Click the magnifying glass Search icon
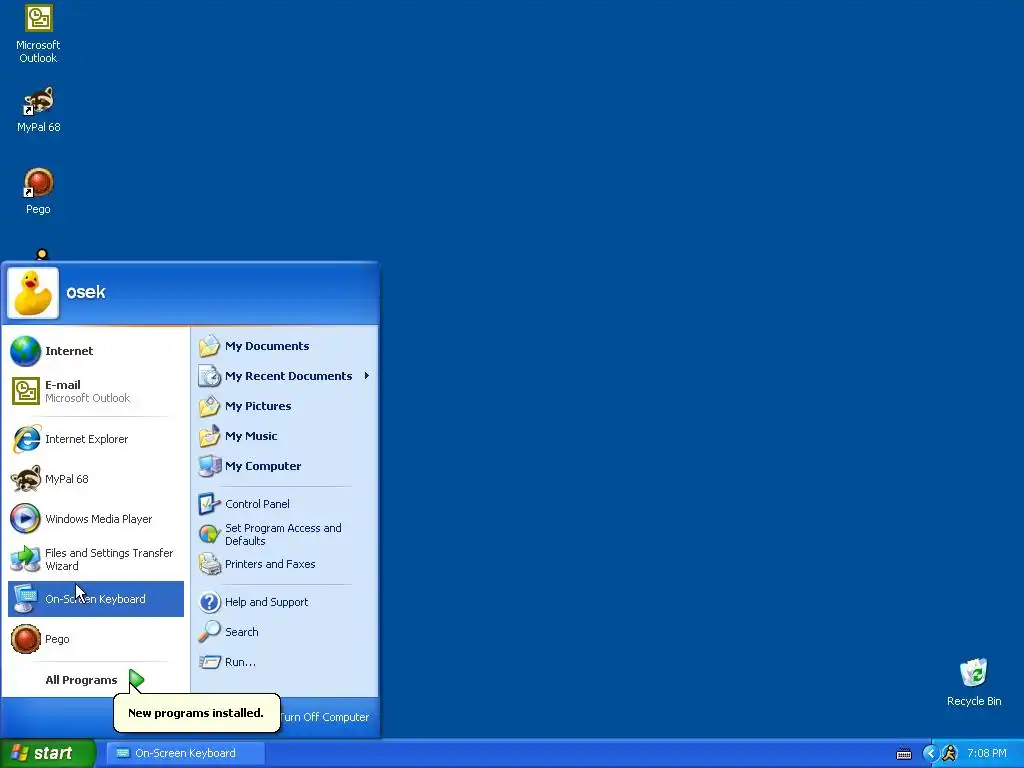 [x=209, y=632]
